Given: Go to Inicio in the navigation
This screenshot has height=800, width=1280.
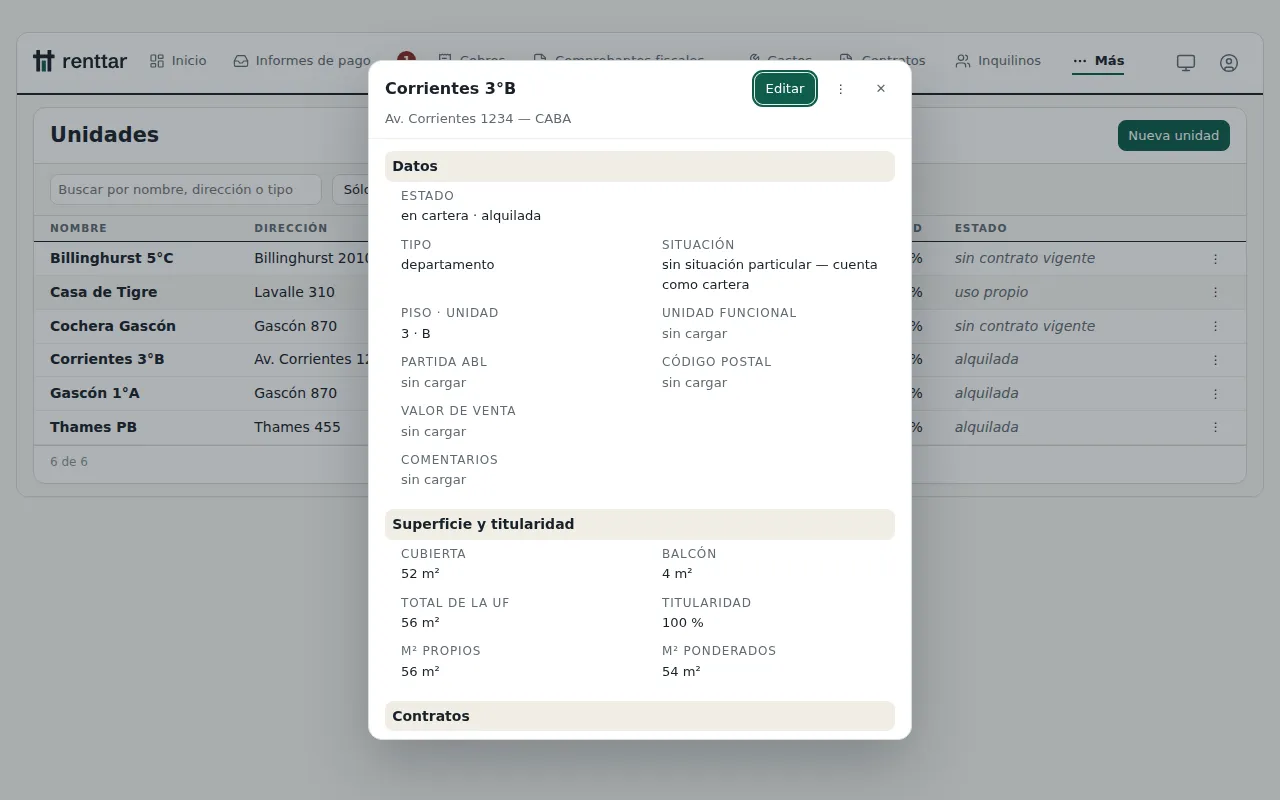Looking at the screenshot, I should 178,61.
